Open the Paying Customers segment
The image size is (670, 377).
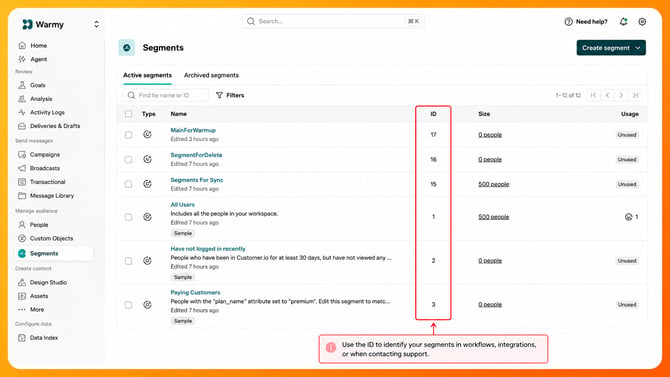click(x=195, y=292)
